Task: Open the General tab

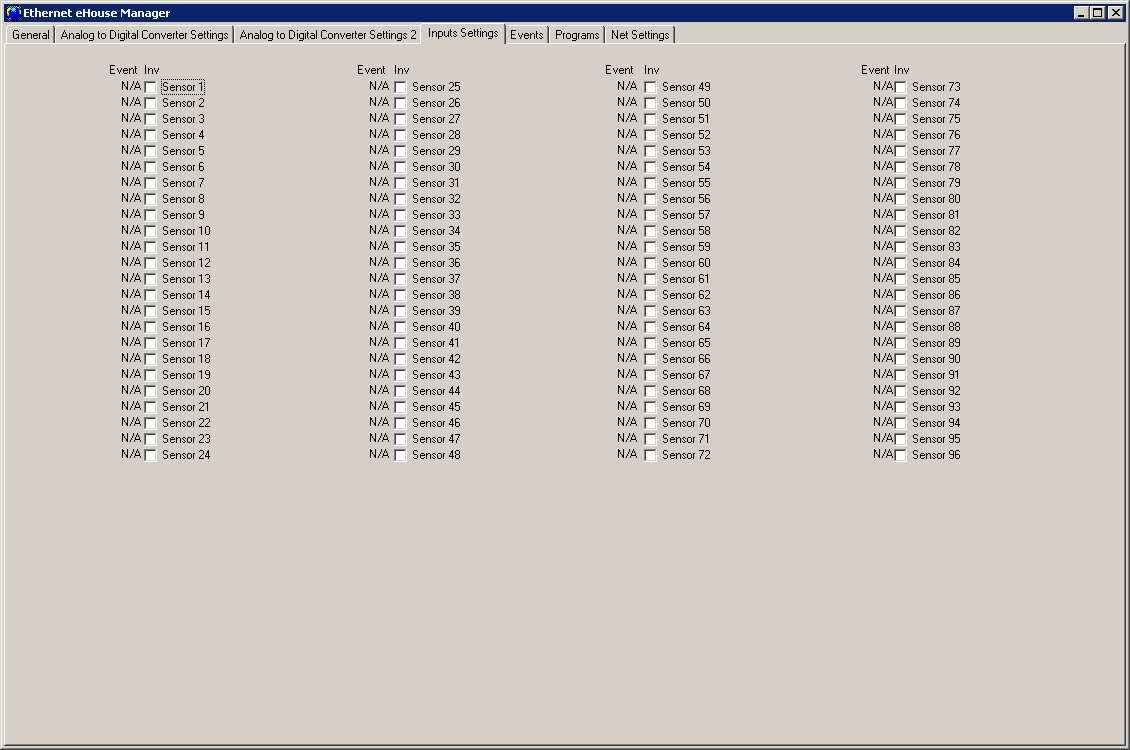Action: [x=31, y=35]
